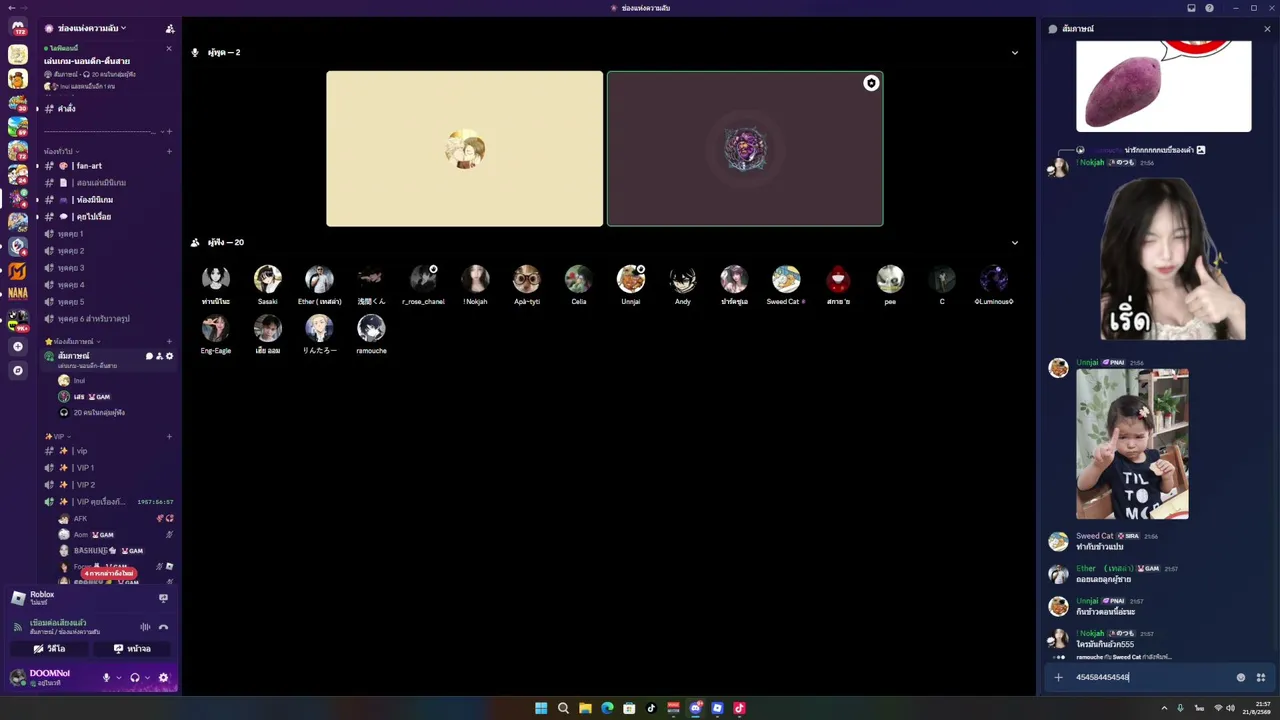Viewport: 1280px width, 720px height.
Task: Open the help icon in the title bar
Action: point(1209,8)
